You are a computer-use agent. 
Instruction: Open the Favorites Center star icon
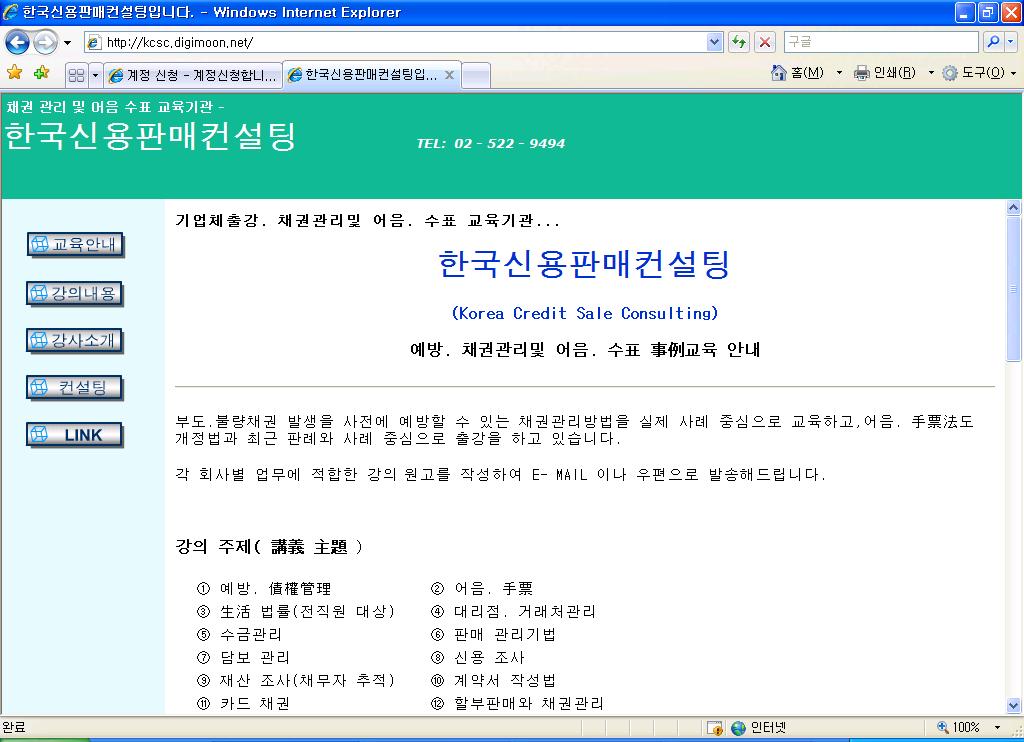point(14,73)
